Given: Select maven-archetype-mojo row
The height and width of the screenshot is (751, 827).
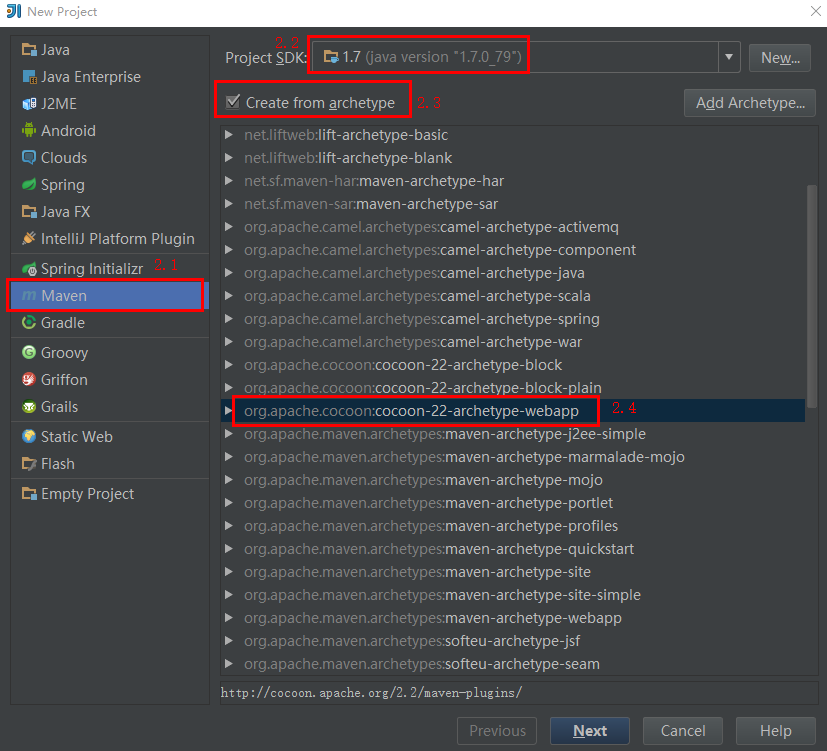Looking at the screenshot, I should click(513, 480).
